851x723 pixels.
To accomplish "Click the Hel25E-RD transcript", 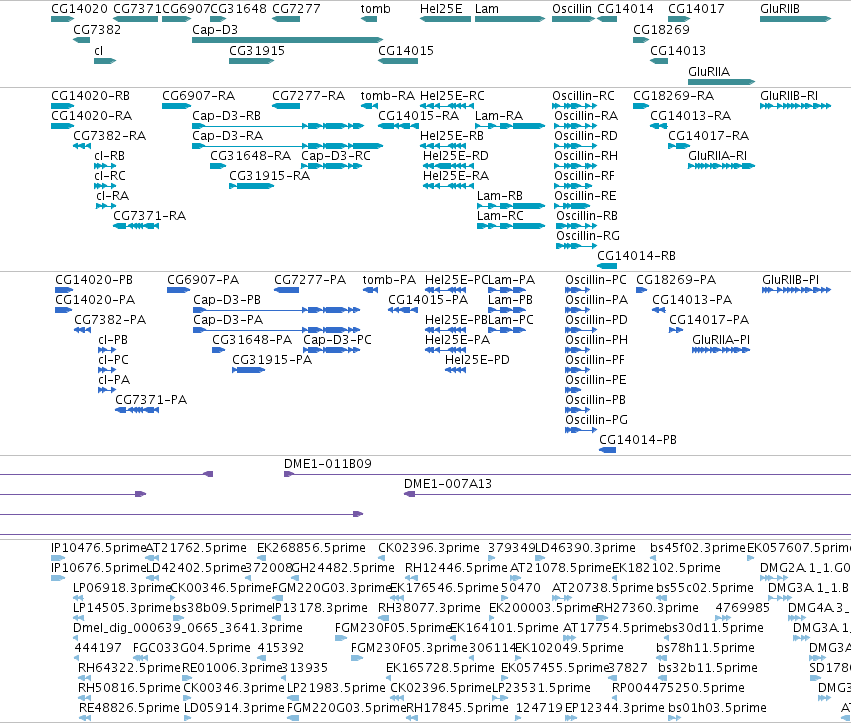I will click(448, 166).
